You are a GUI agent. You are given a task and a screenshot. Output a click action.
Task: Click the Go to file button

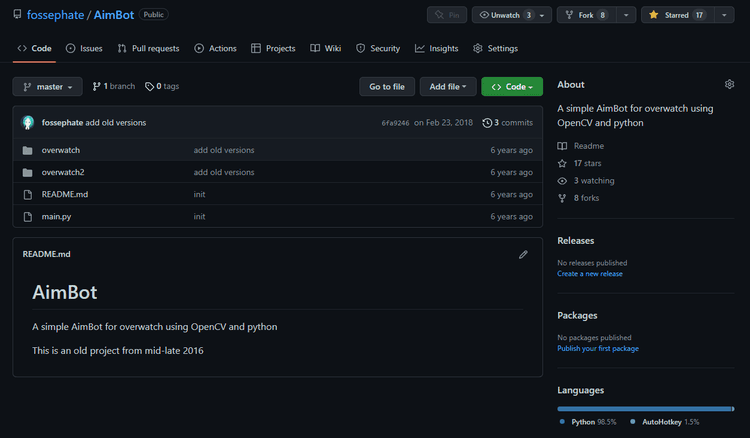[x=387, y=87]
